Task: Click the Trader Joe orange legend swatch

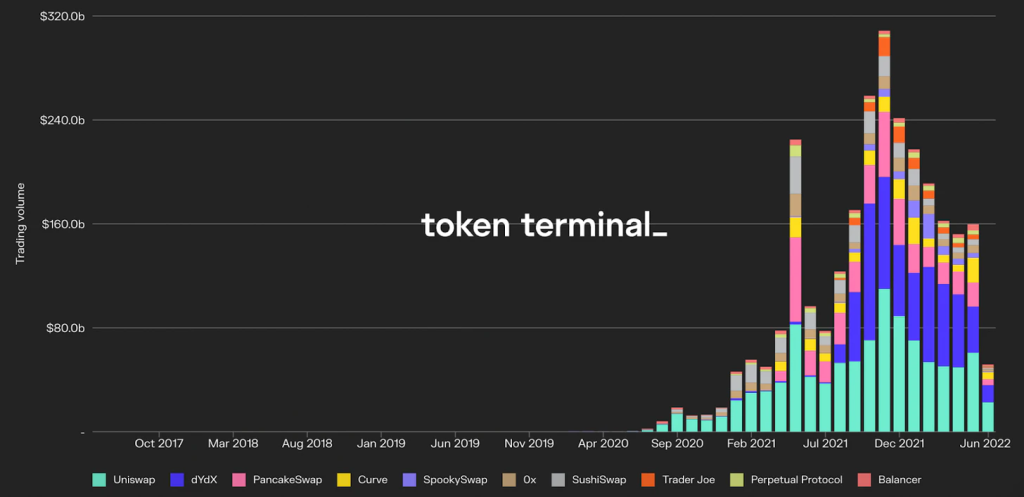Action: click(x=648, y=480)
